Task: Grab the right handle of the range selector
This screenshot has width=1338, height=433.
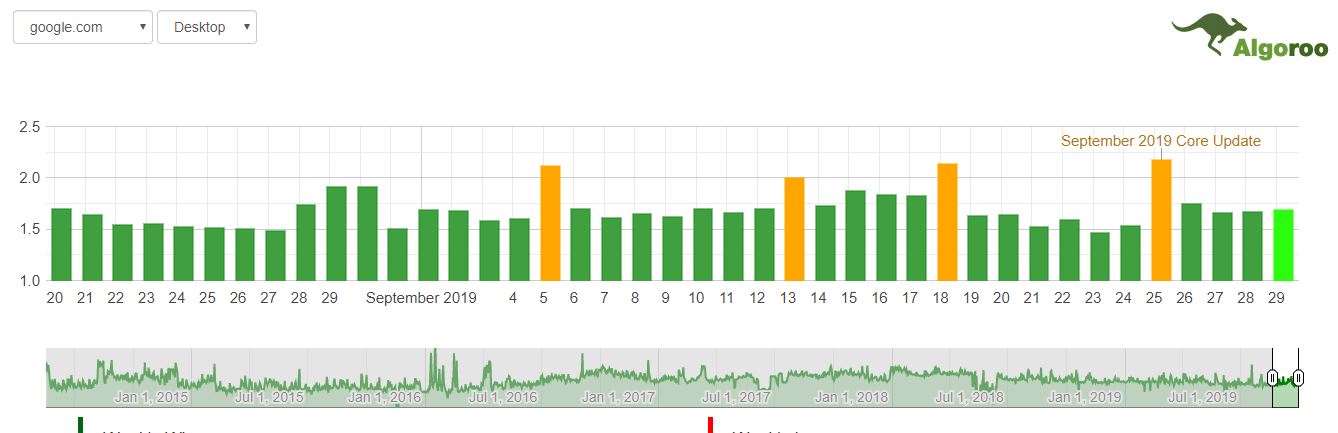Action: point(1298,378)
